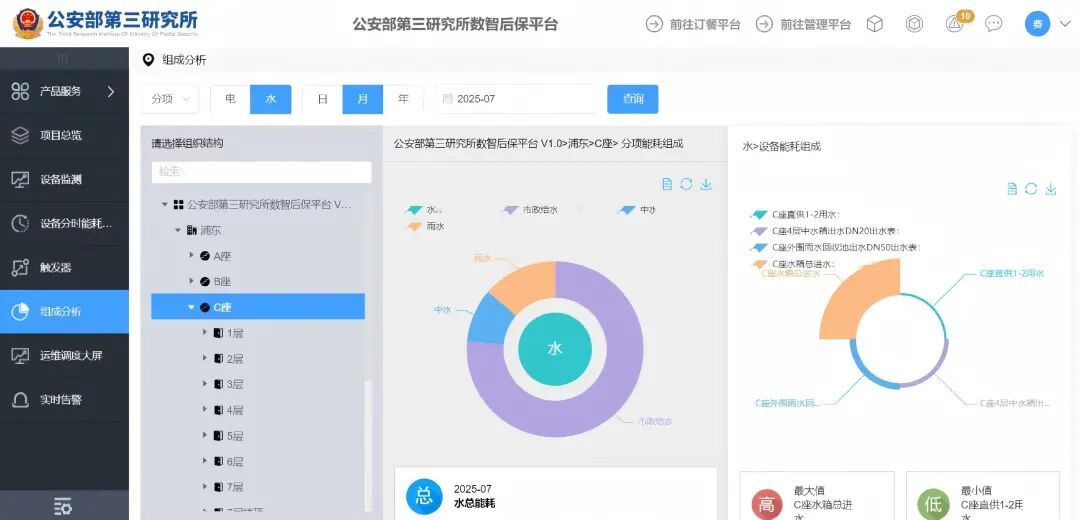
Task: Open alert notifications with badge 10
Action: 957,22
